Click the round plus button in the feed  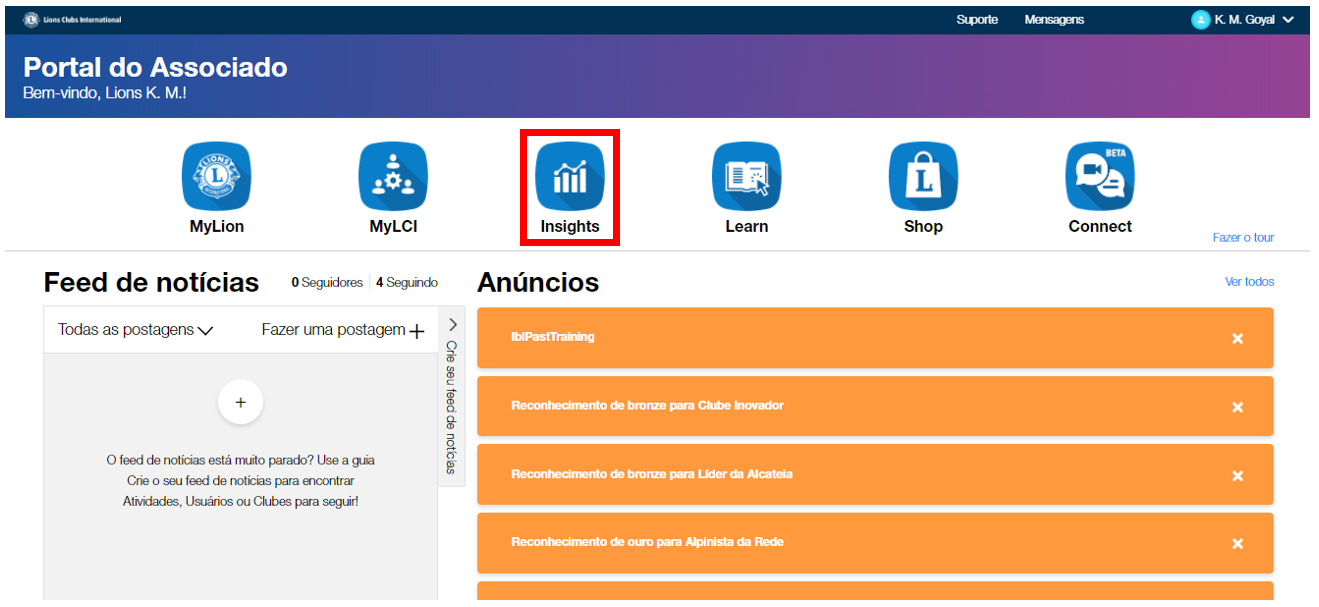[240, 402]
